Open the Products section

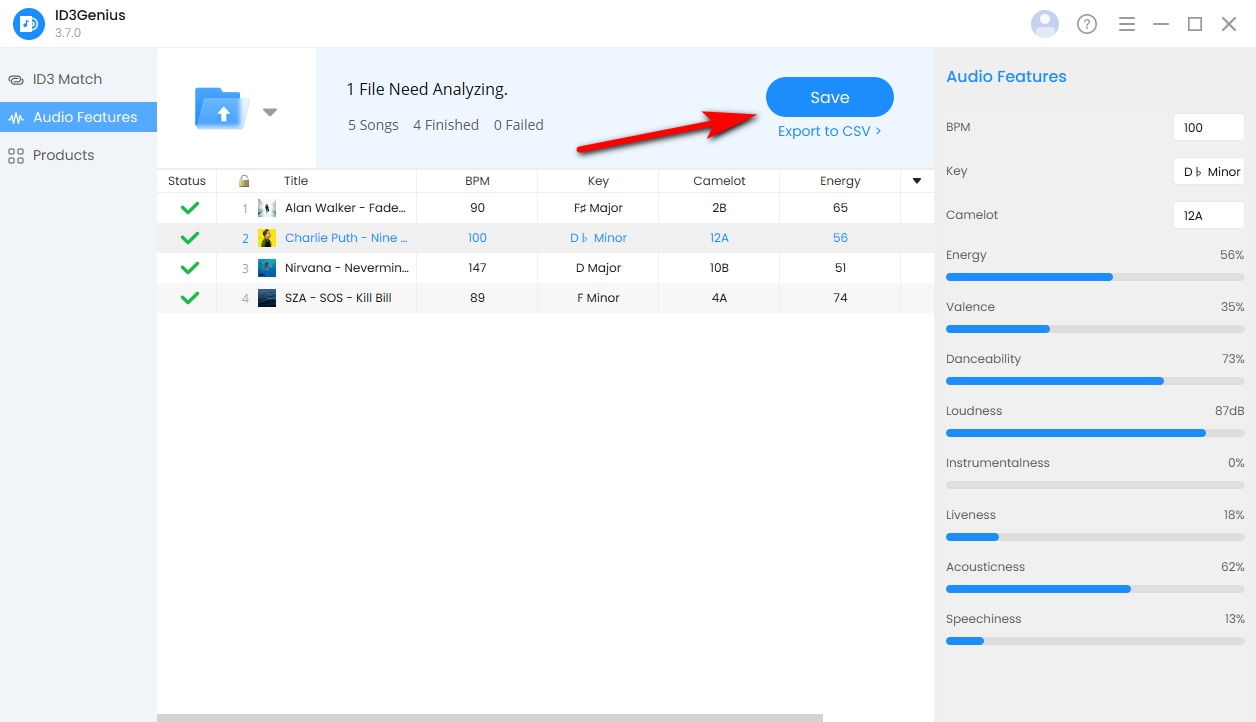click(63, 155)
